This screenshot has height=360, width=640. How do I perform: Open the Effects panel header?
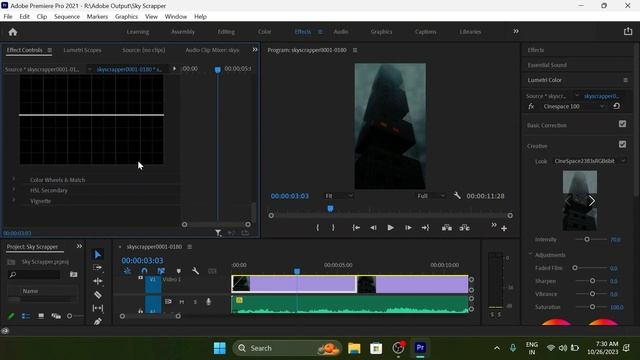[x=536, y=50]
